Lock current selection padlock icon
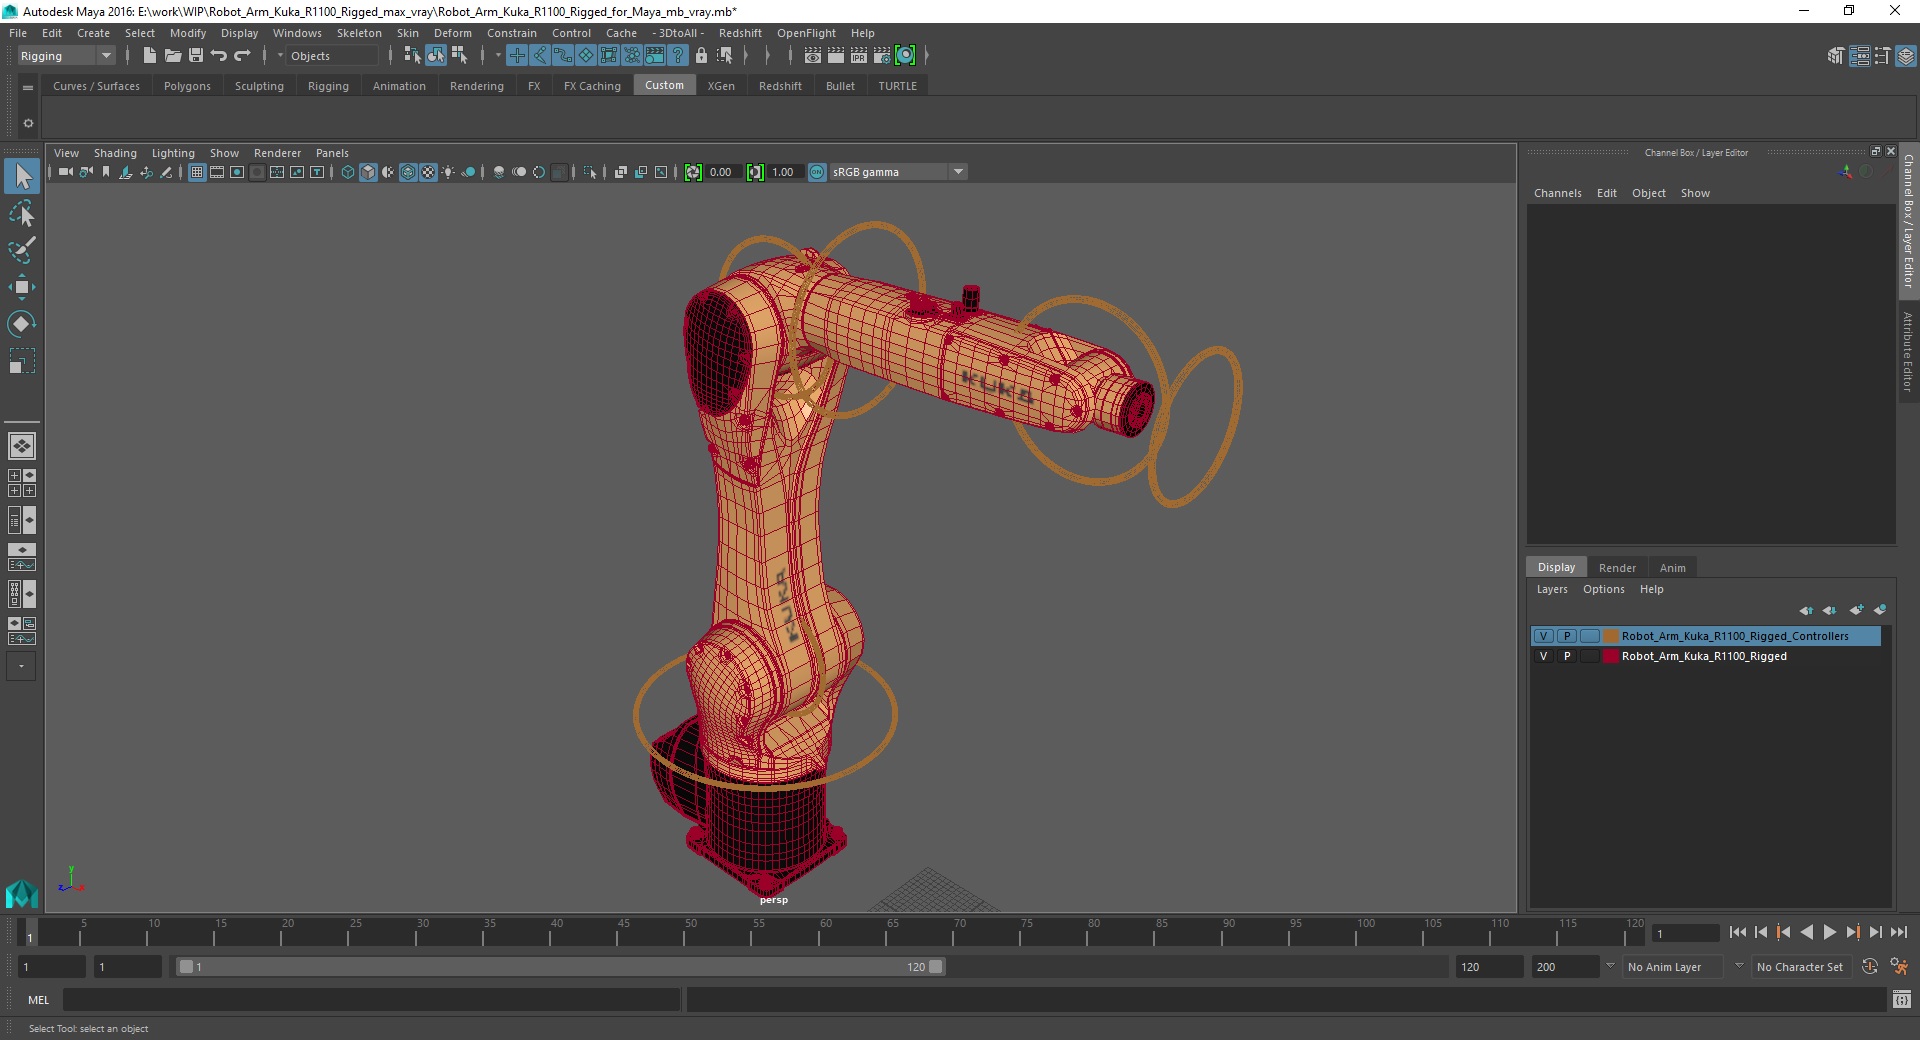Image resolution: width=1920 pixels, height=1040 pixels. tap(701, 56)
